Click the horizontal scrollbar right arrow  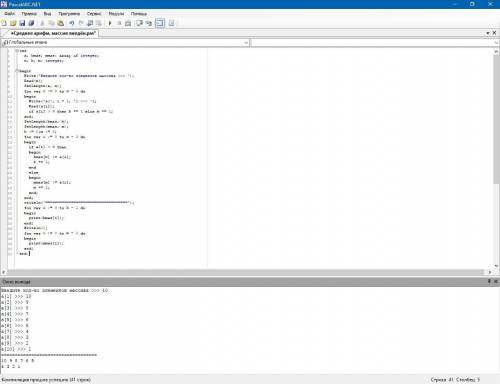click(x=490, y=272)
